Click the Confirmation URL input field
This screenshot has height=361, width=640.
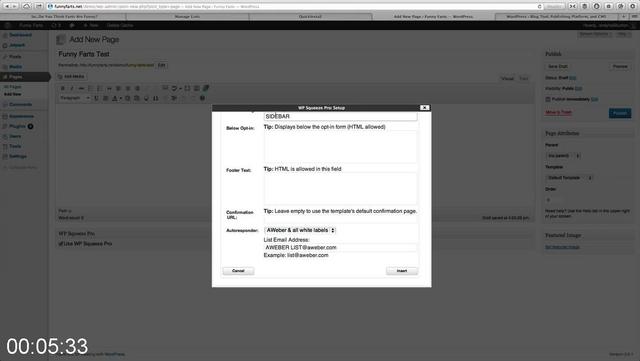pos(341,219)
